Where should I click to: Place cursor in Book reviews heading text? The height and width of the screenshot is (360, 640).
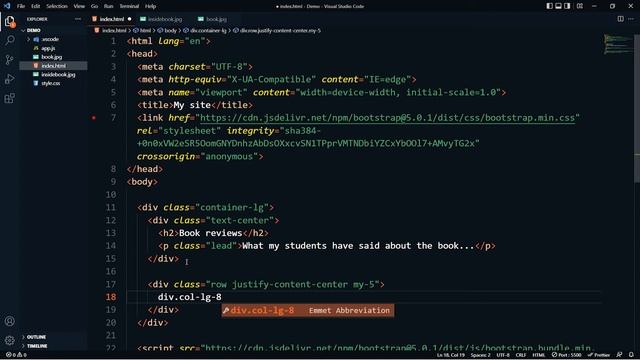(211, 233)
